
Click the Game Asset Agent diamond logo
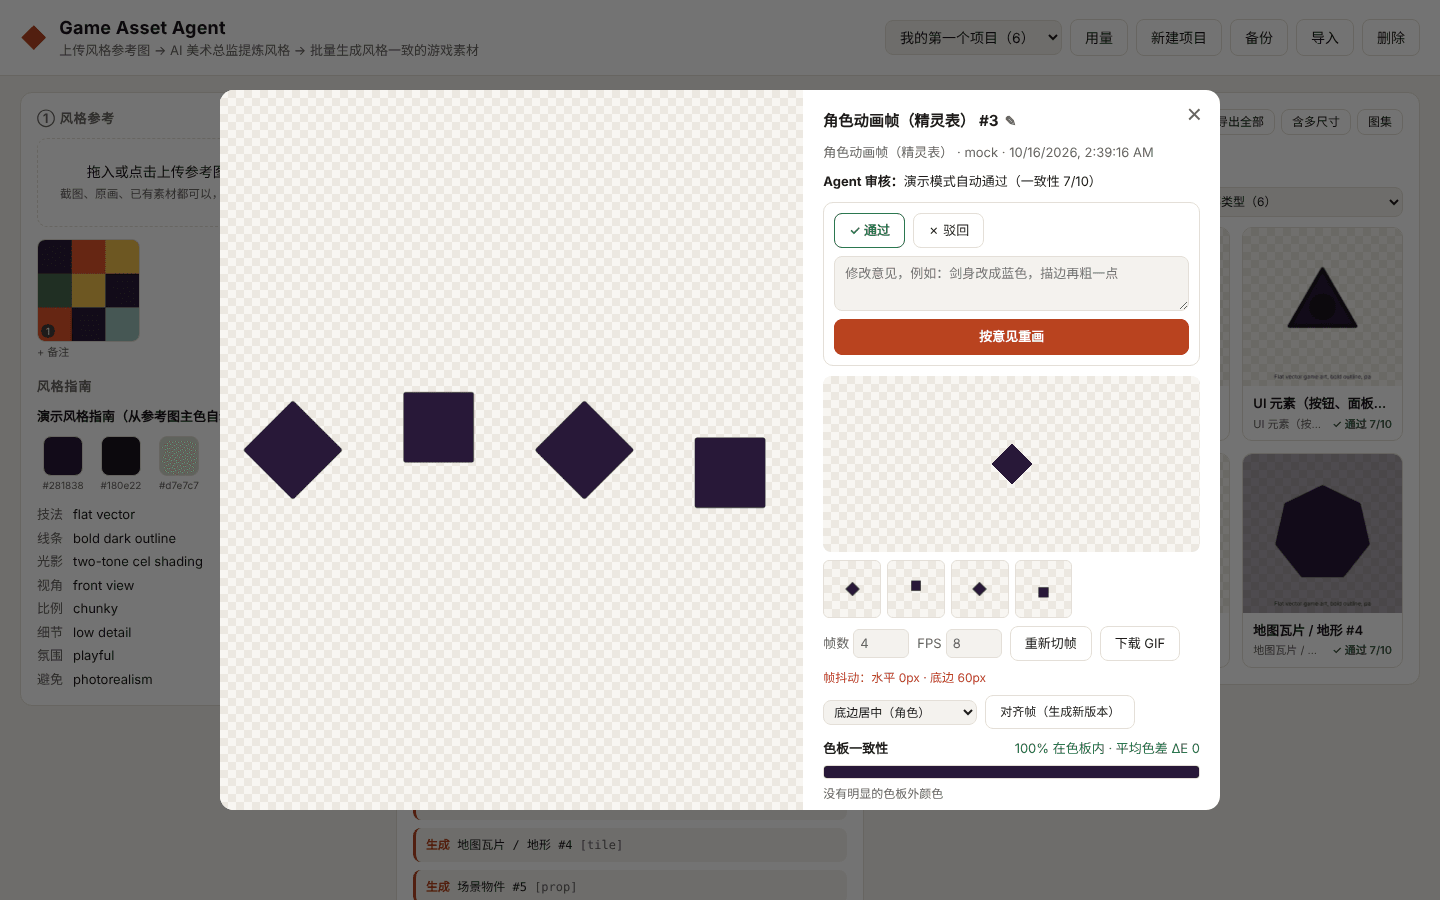[x=34, y=38]
